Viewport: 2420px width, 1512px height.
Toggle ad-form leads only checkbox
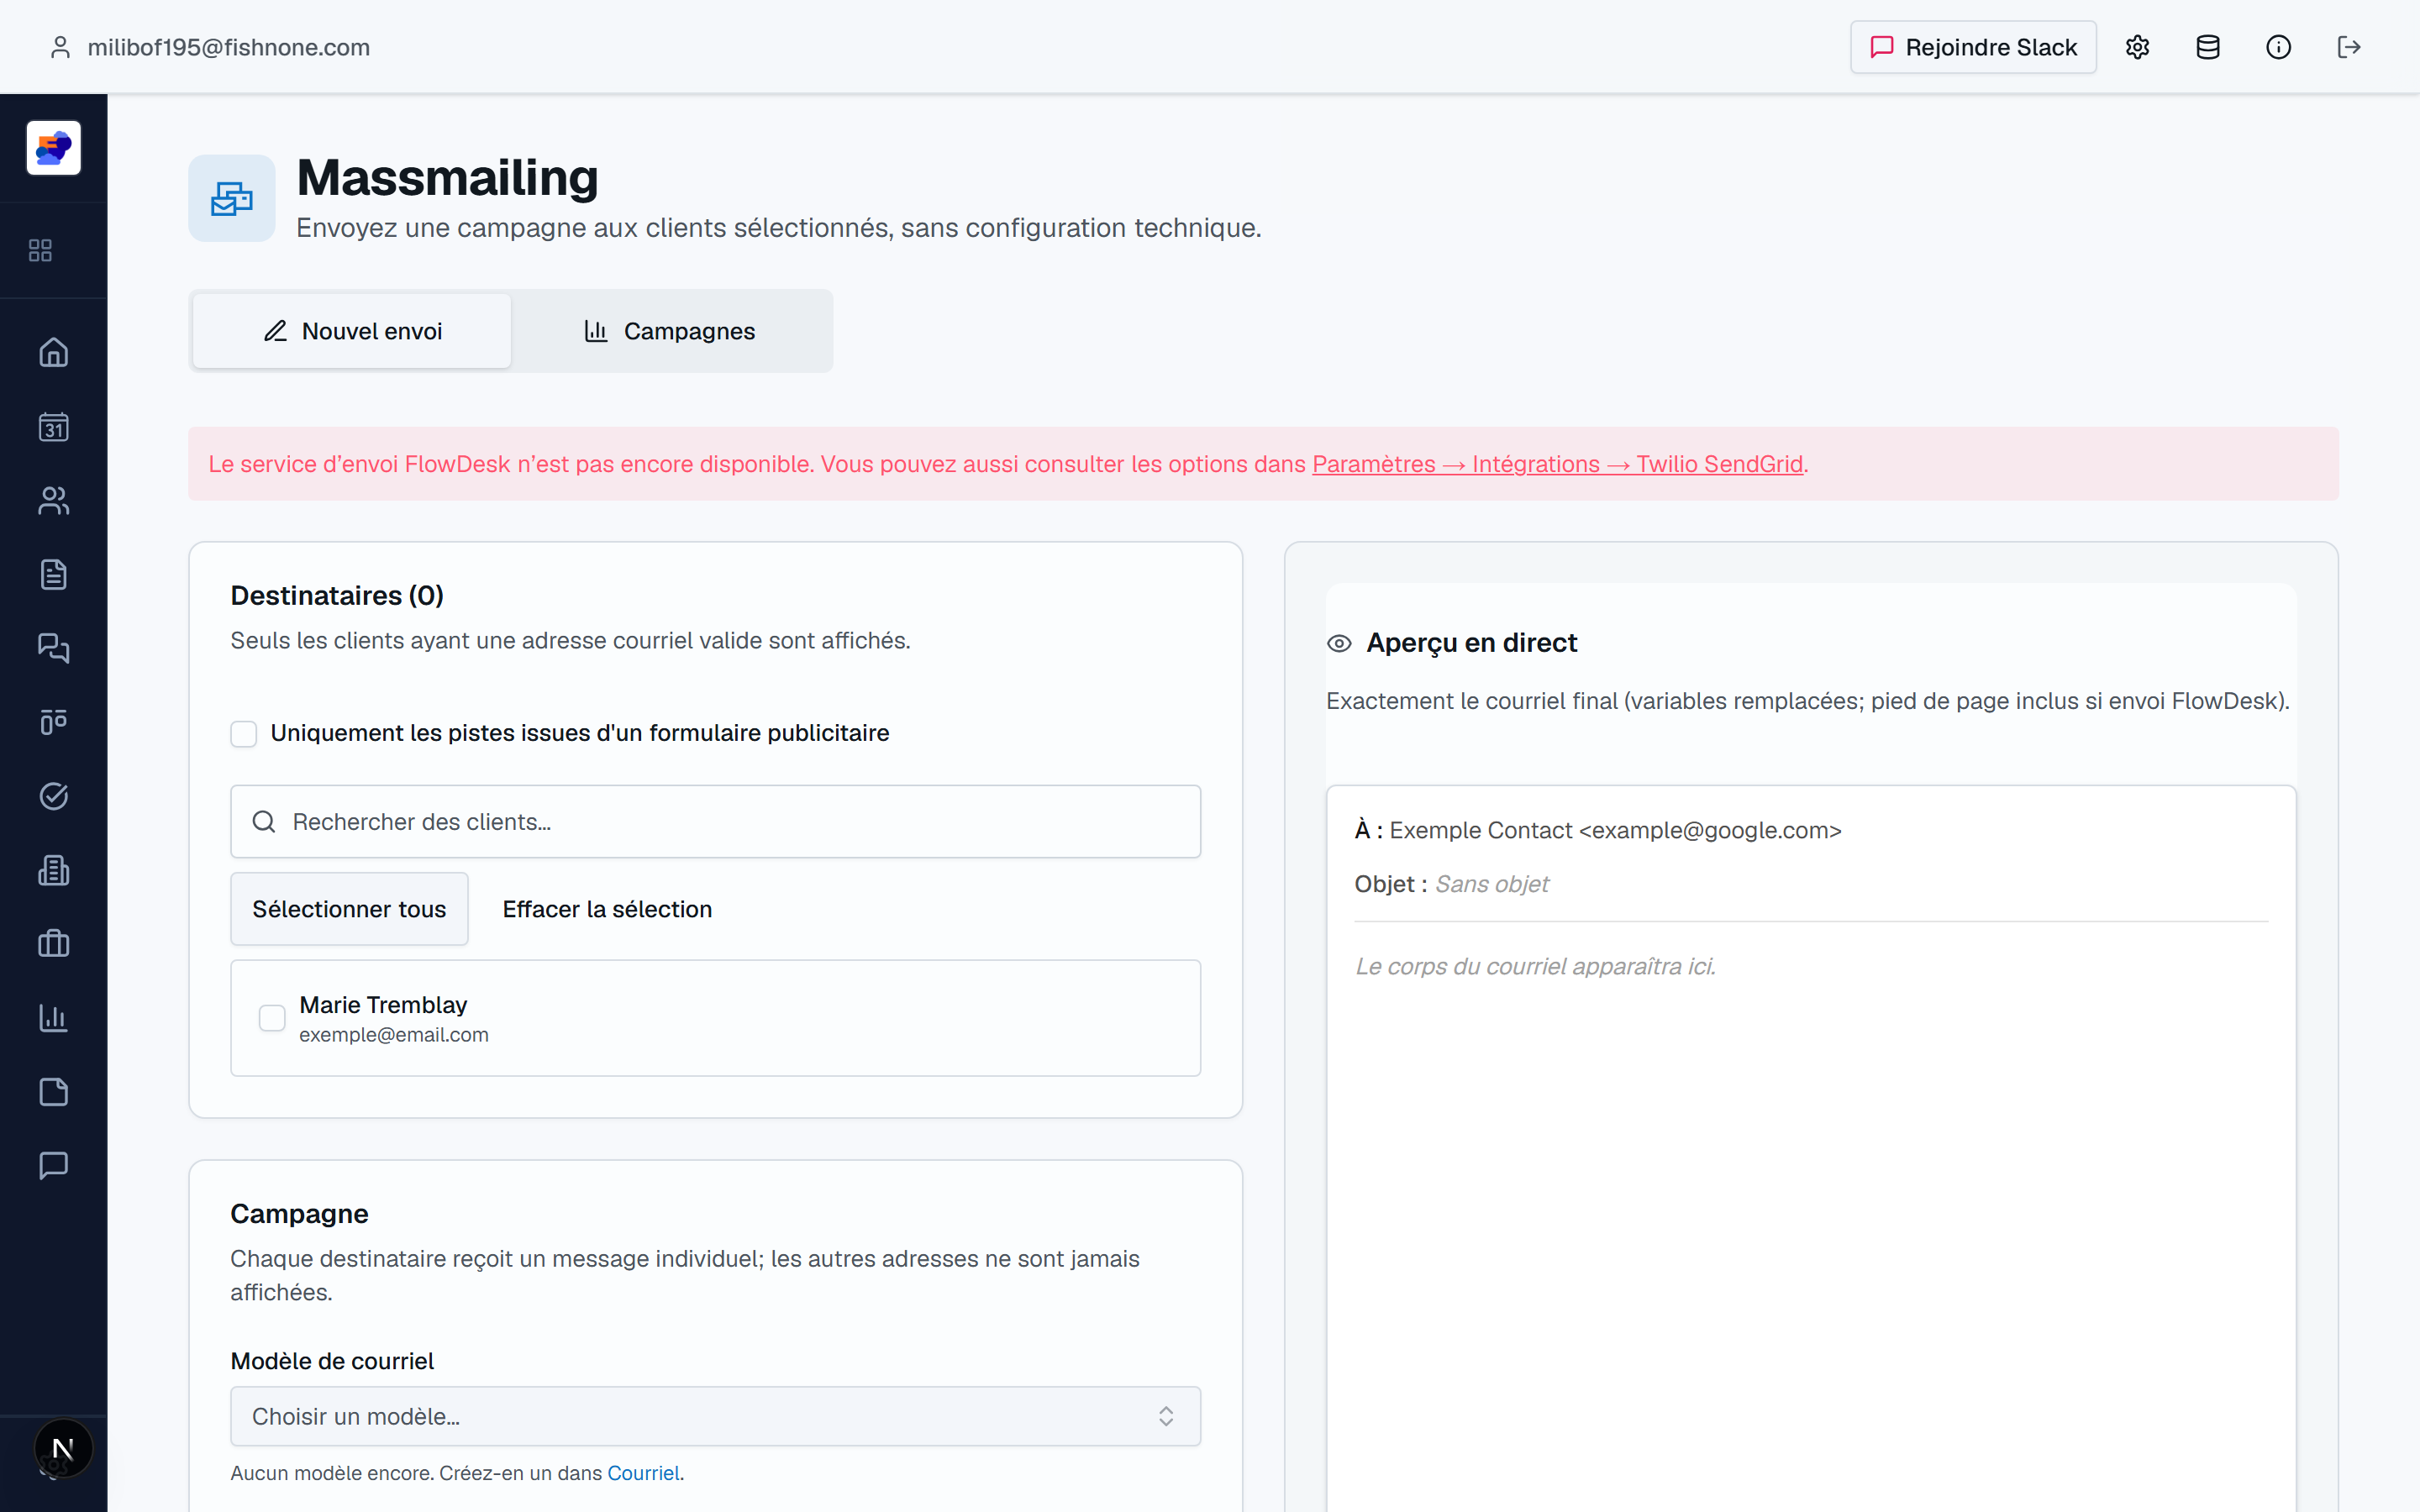point(244,734)
